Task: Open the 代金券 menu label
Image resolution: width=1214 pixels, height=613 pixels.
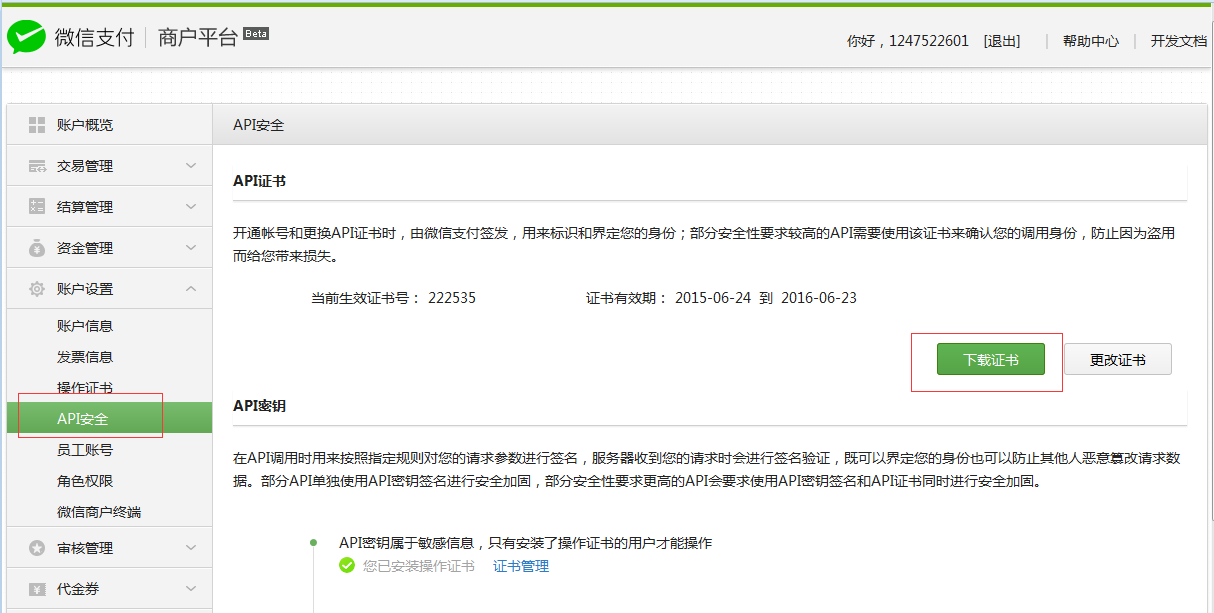Action: click(78, 589)
